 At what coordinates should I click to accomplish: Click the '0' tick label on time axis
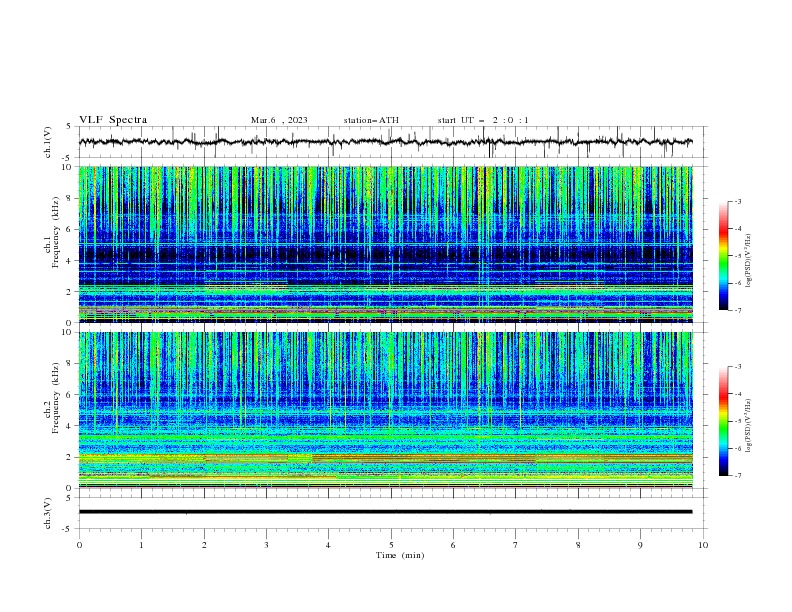[79, 545]
